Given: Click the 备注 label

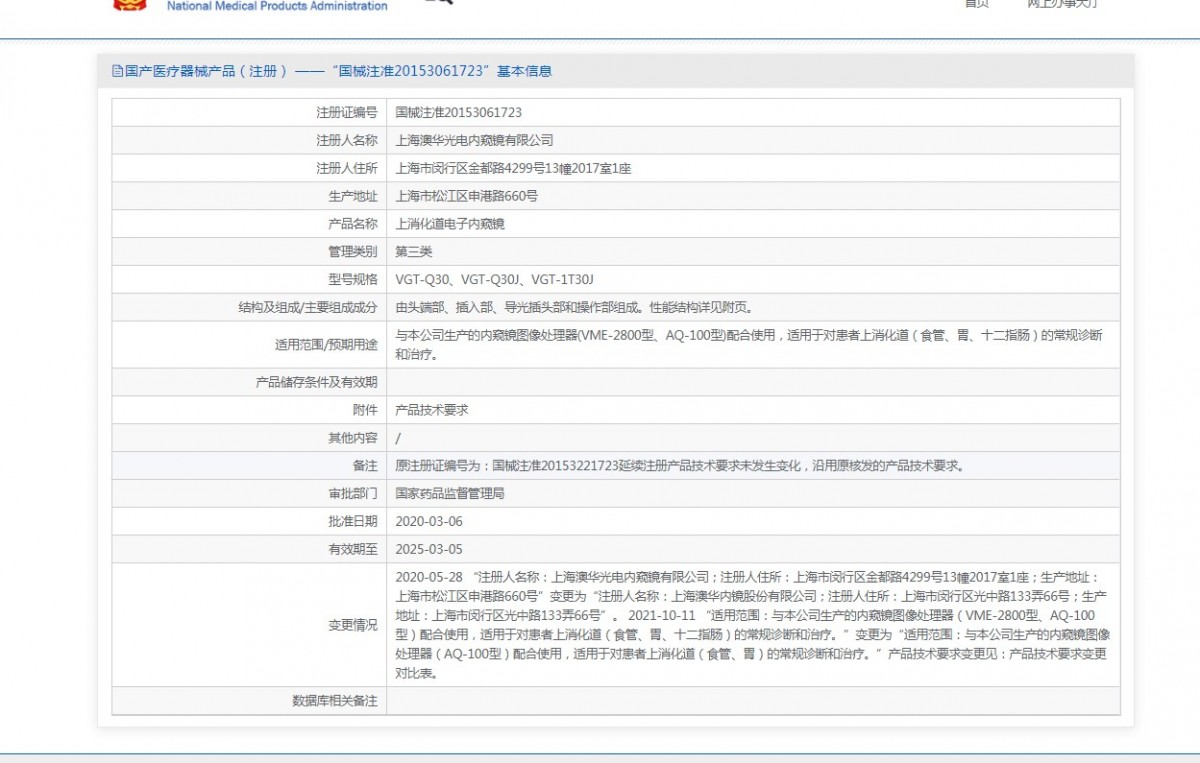Looking at the screenshot, I should 366,466.
